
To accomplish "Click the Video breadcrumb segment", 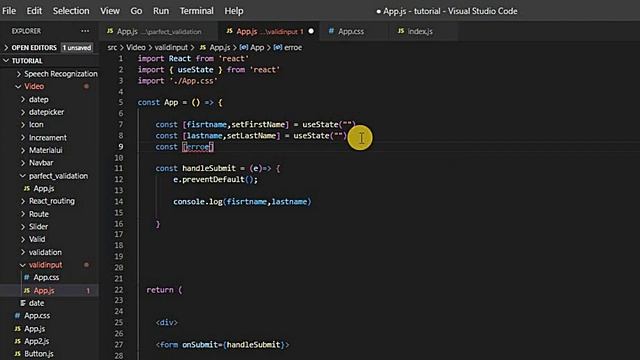I will [x=136, y=48].
